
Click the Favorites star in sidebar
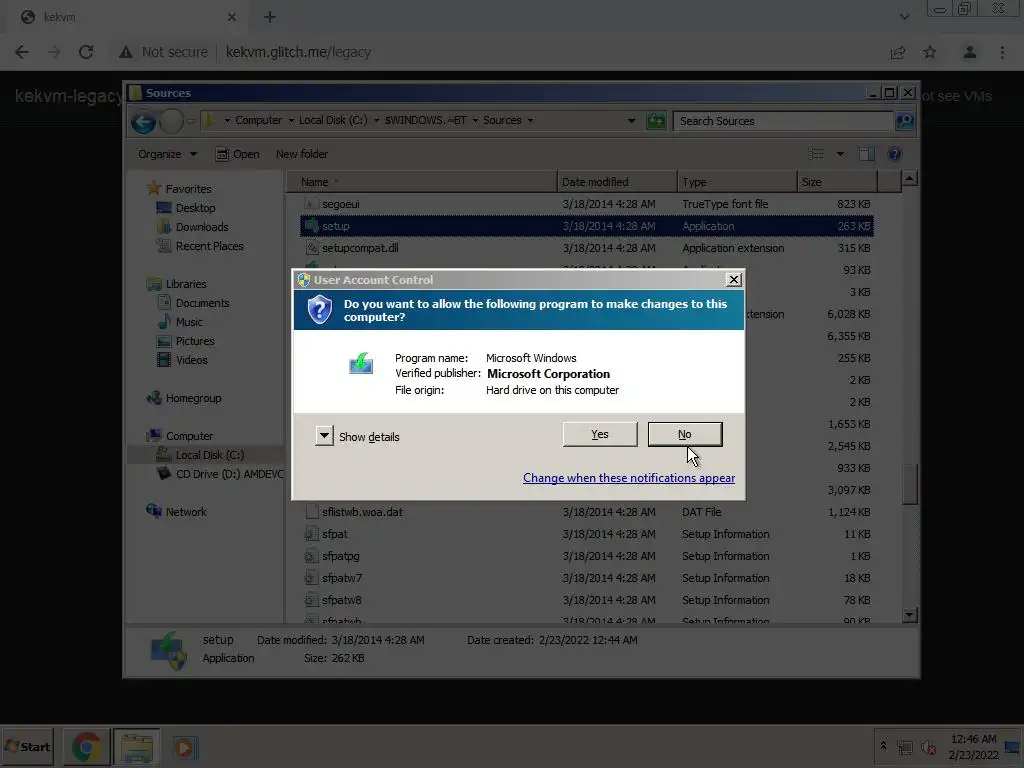pyautogui.click(x=154, y=189)
